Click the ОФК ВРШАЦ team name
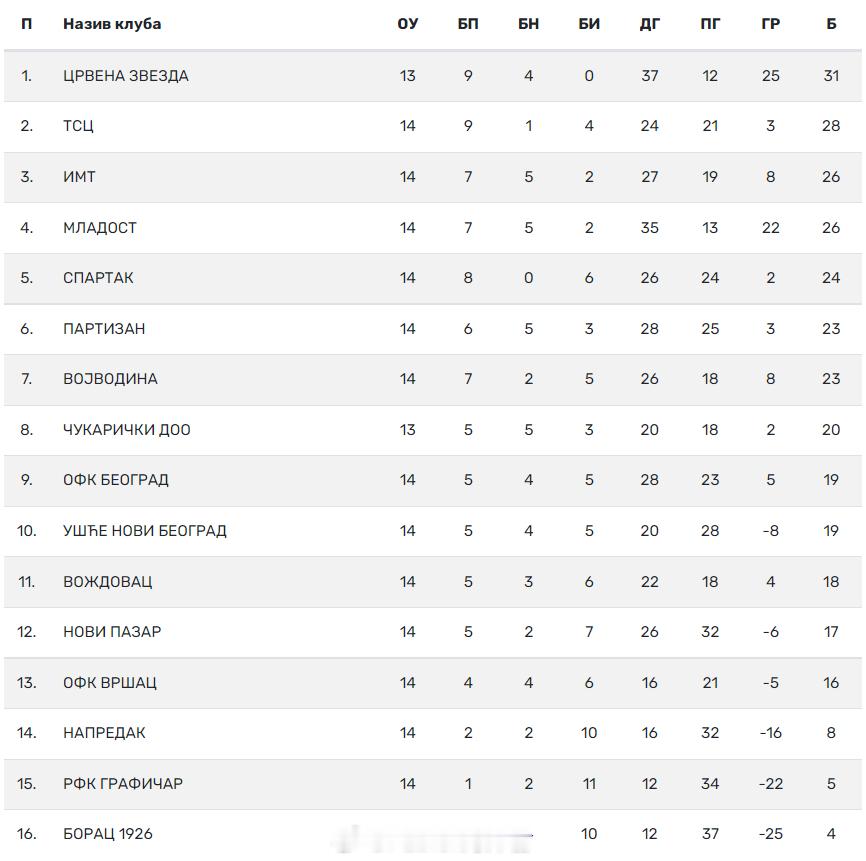The image size is (866, 861). [109, 683]
